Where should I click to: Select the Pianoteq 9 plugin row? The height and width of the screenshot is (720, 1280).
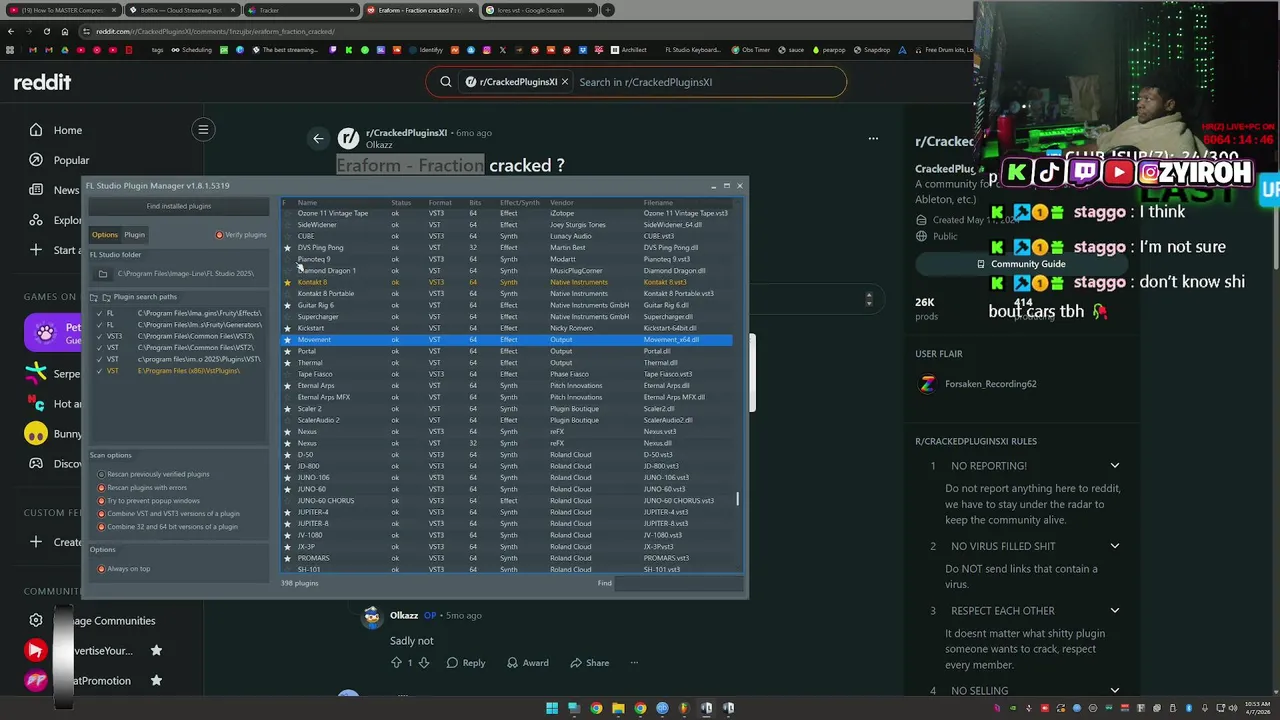point(508,259)
